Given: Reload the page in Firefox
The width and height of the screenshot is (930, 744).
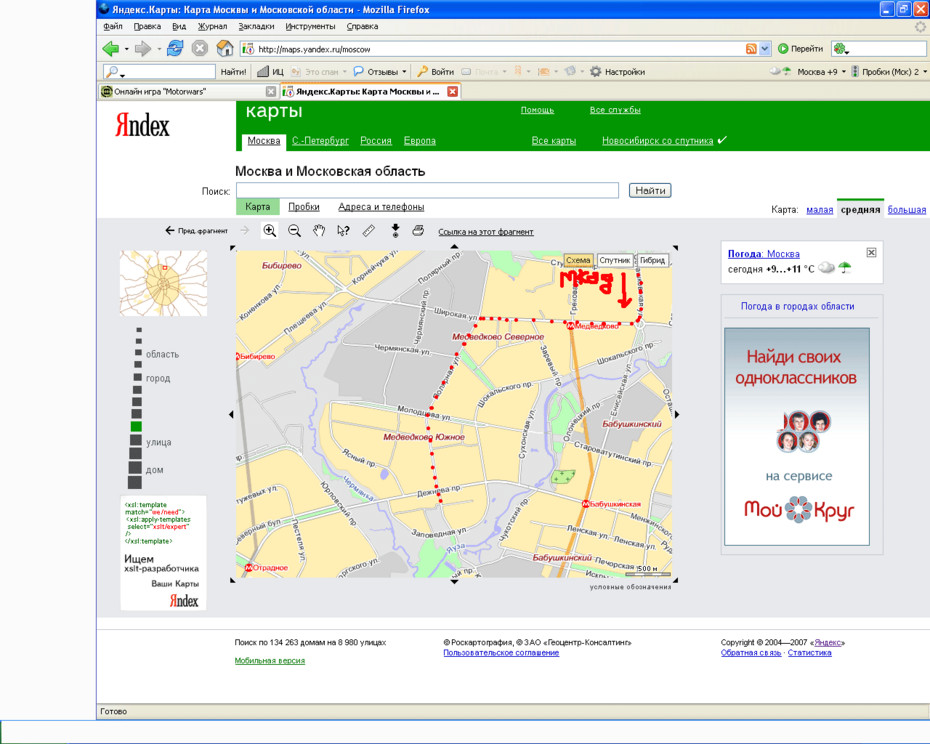Looking at the screenshot, I should (x=175, y=49).
